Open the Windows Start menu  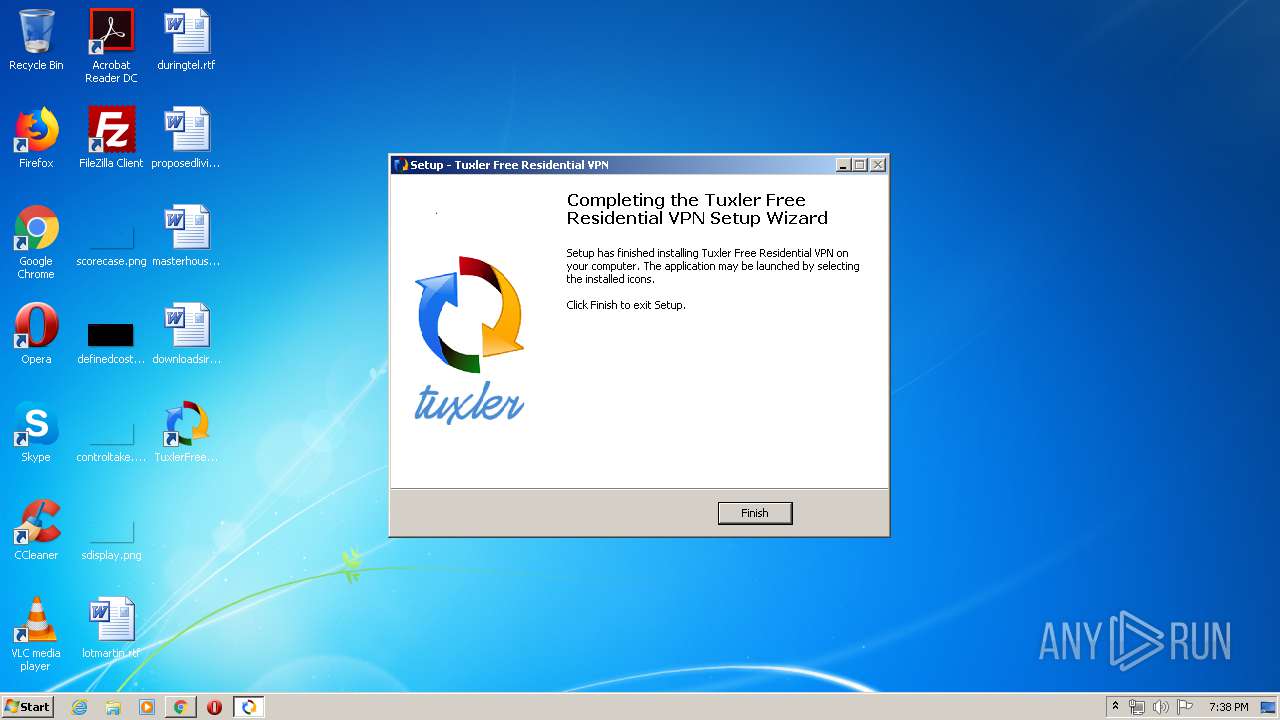(28, 707)
